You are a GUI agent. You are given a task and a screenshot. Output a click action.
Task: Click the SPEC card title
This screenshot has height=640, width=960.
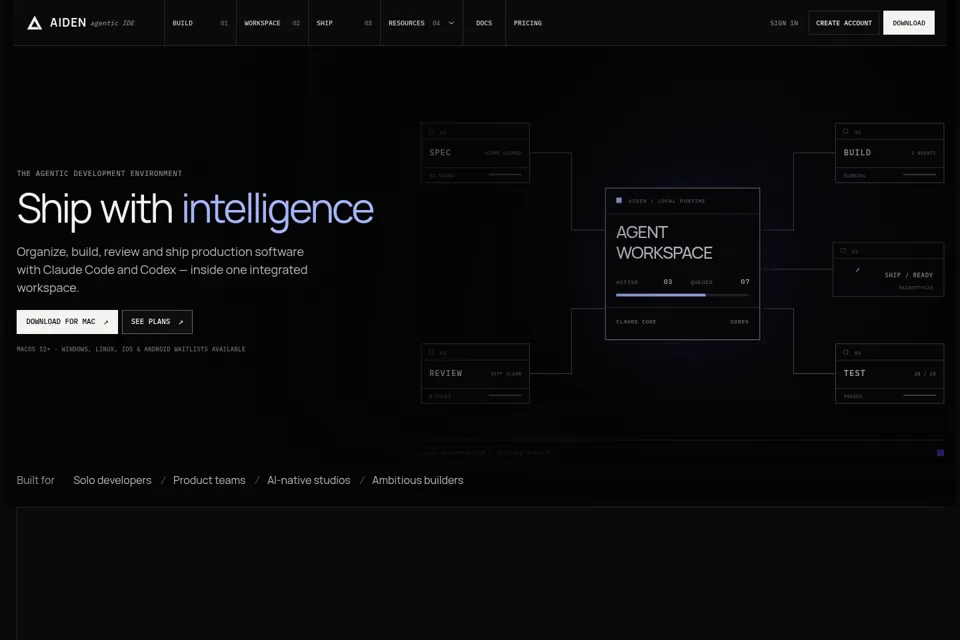click(x=440, y=152)
